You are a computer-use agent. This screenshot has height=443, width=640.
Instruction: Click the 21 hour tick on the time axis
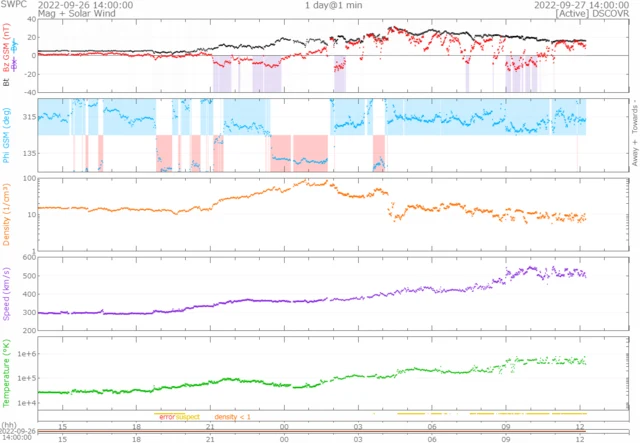pos(211,438)
